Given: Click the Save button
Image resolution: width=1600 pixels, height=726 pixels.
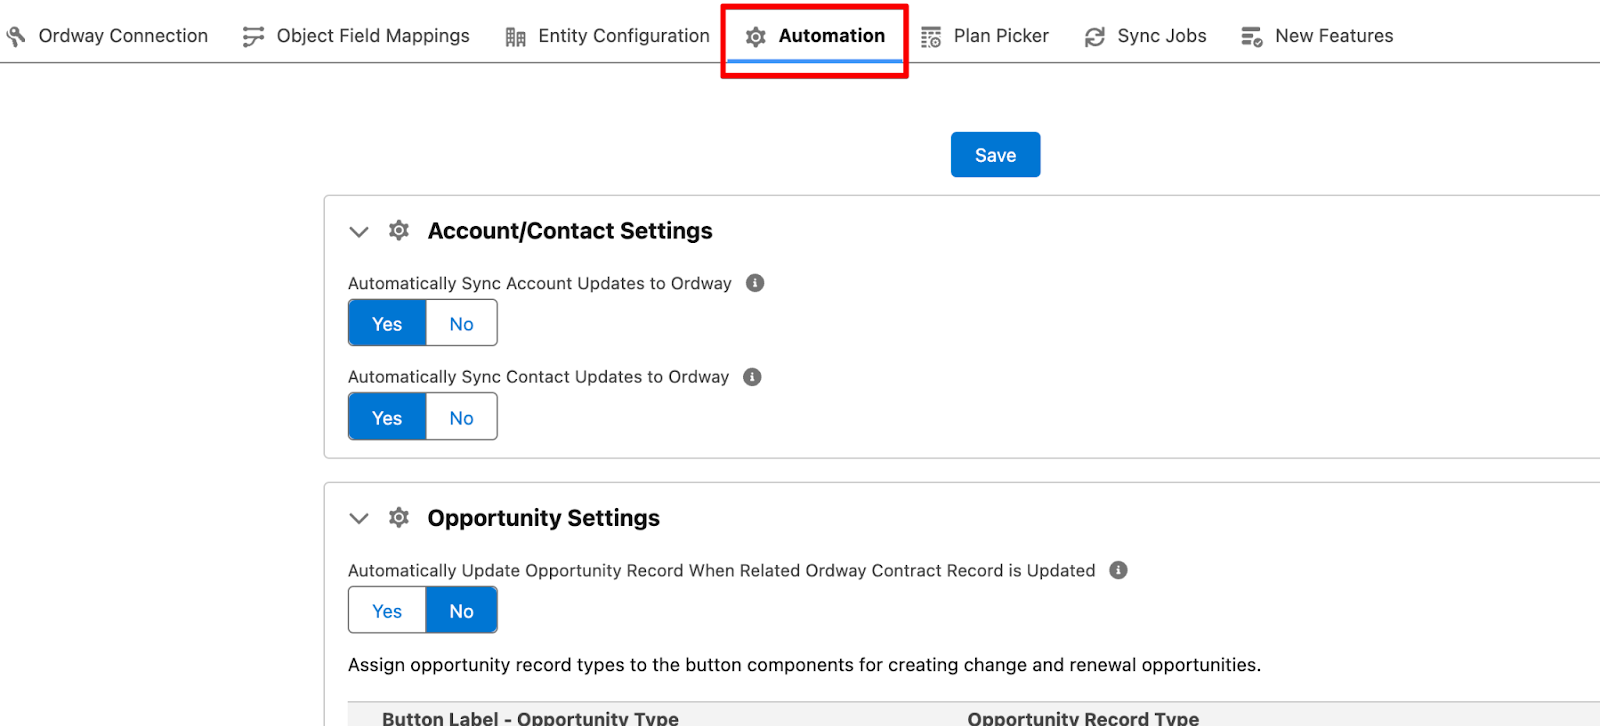Looking at the screenshot, I should (x=995, y=155).
